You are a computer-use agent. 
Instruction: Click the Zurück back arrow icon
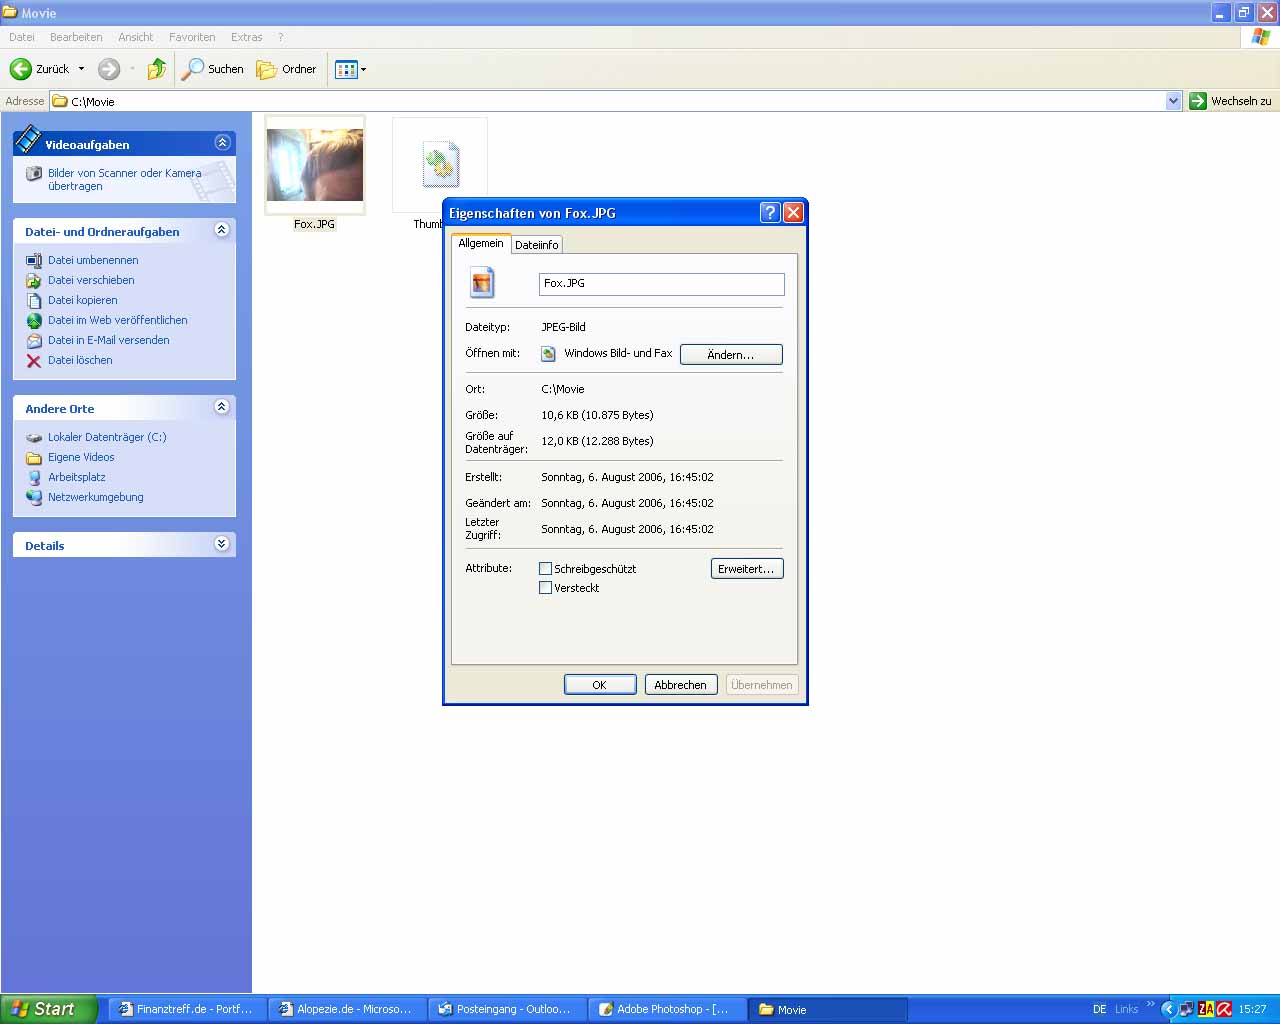click(x=21, y=69)
